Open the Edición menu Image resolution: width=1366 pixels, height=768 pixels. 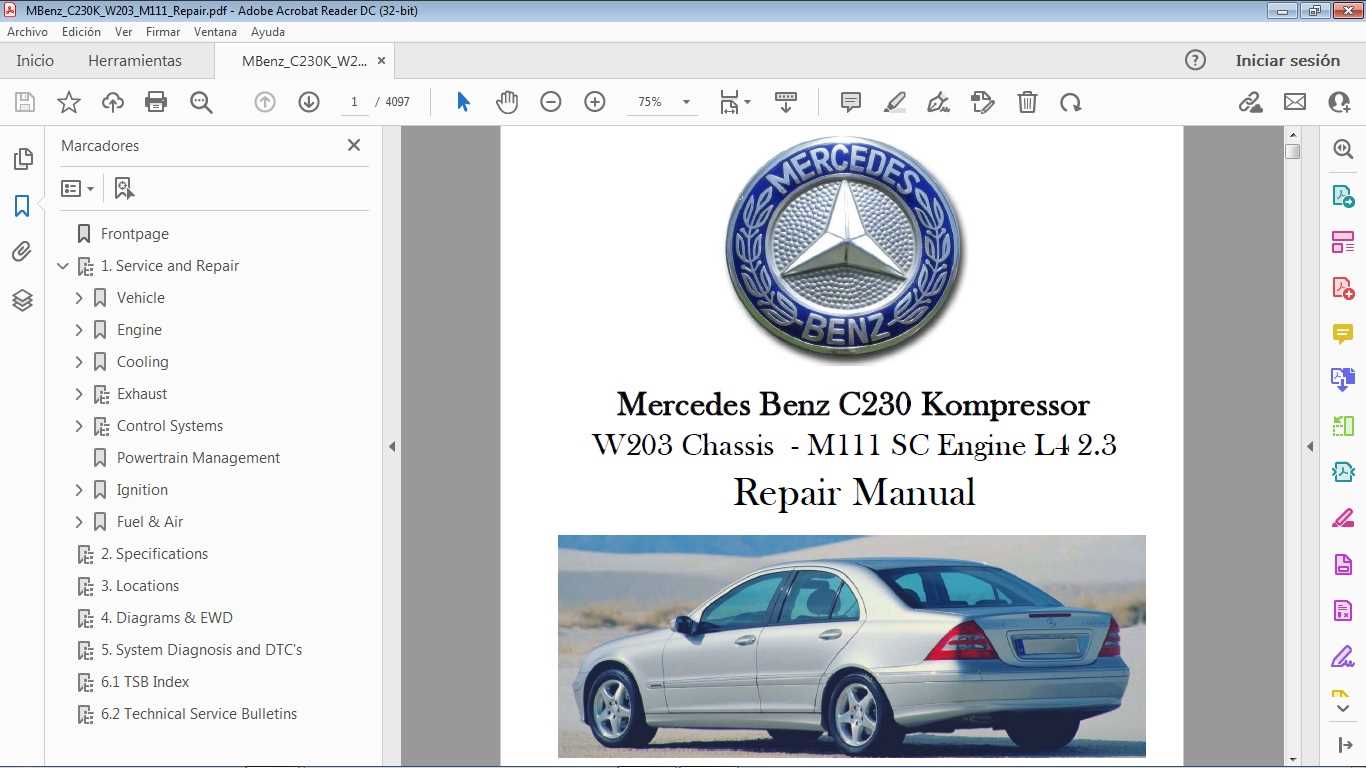tap(81, 32)
